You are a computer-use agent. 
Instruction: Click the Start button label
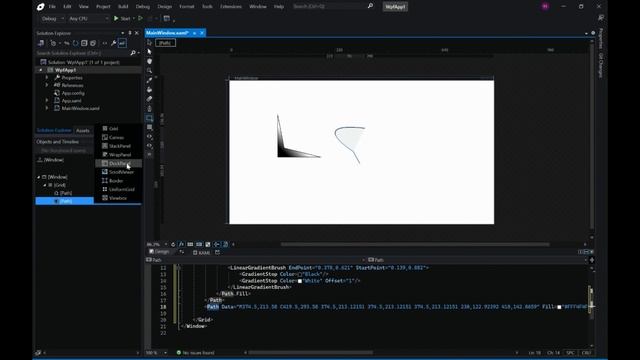125,18
